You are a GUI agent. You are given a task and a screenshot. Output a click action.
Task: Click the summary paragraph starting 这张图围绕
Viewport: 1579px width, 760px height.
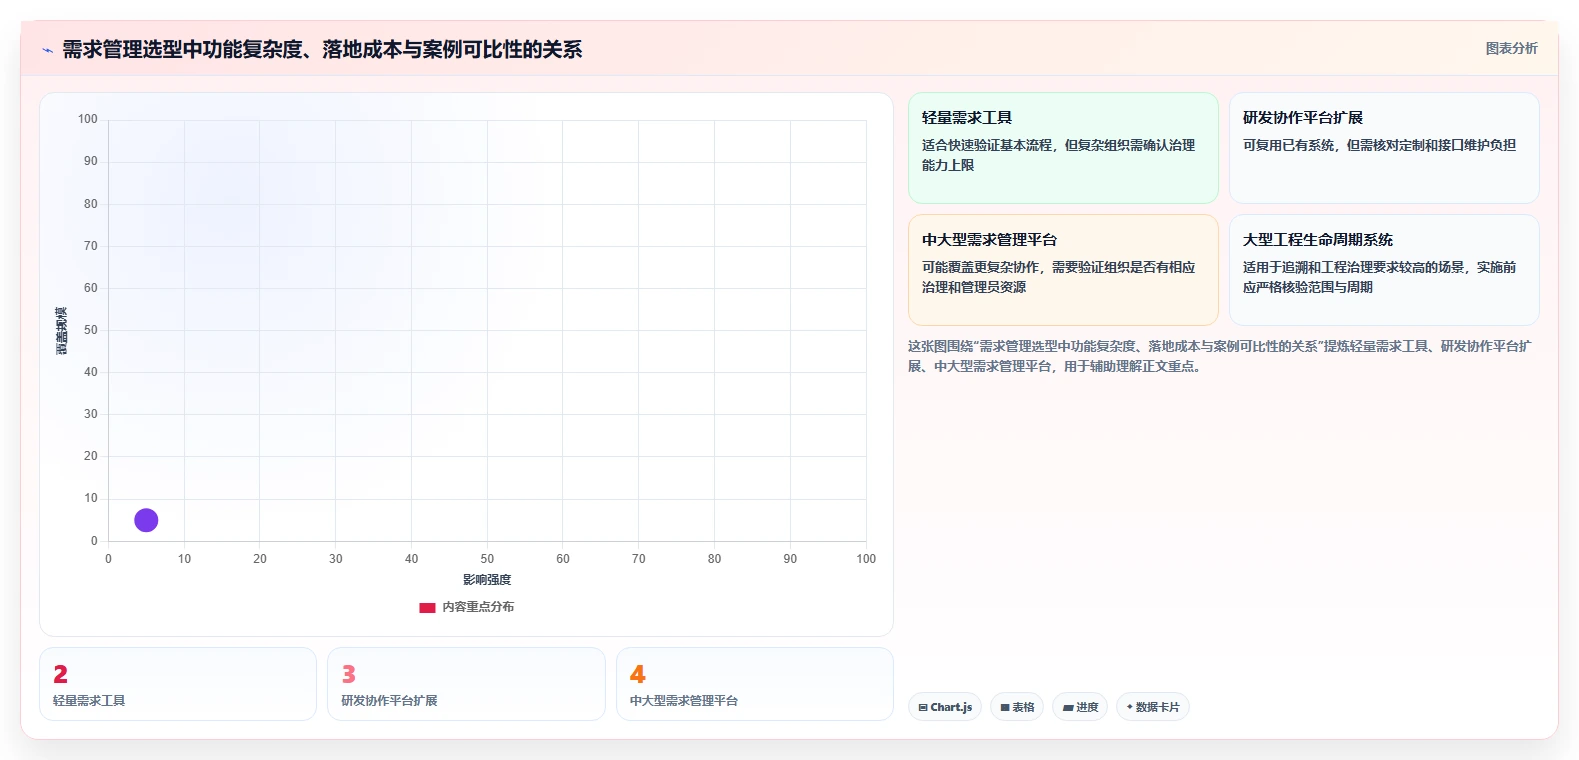1219,356
